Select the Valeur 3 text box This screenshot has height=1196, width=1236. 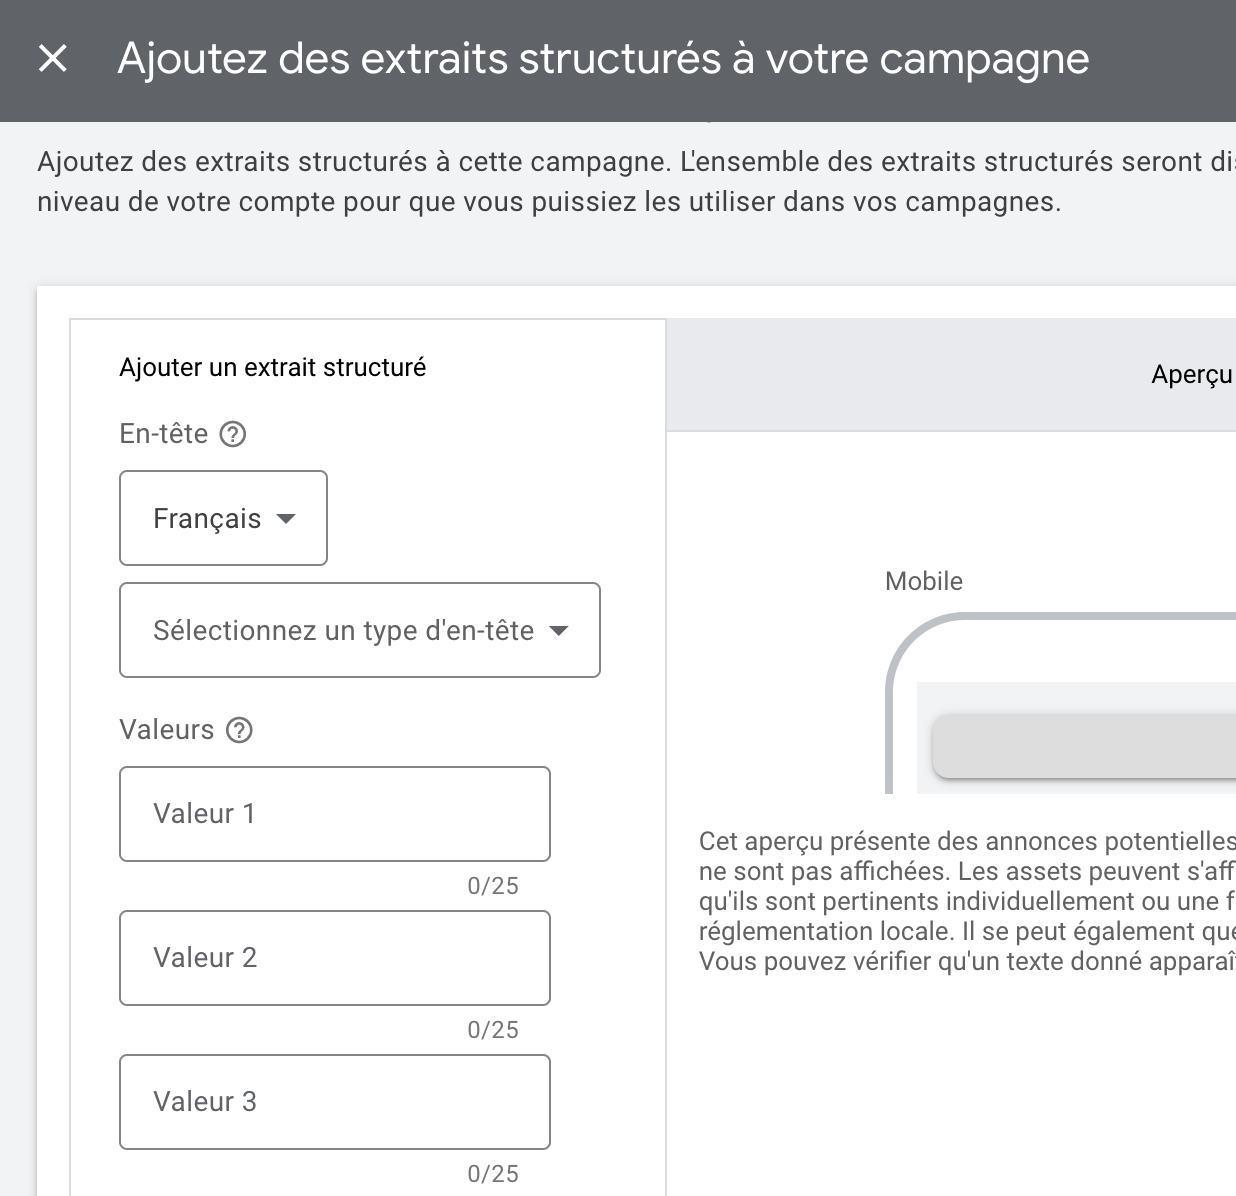[x=334, y=1102]
